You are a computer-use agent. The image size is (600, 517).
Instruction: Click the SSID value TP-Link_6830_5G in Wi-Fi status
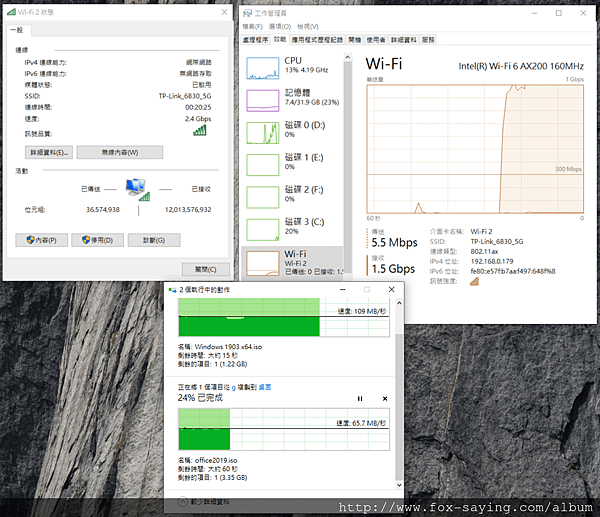185,96
